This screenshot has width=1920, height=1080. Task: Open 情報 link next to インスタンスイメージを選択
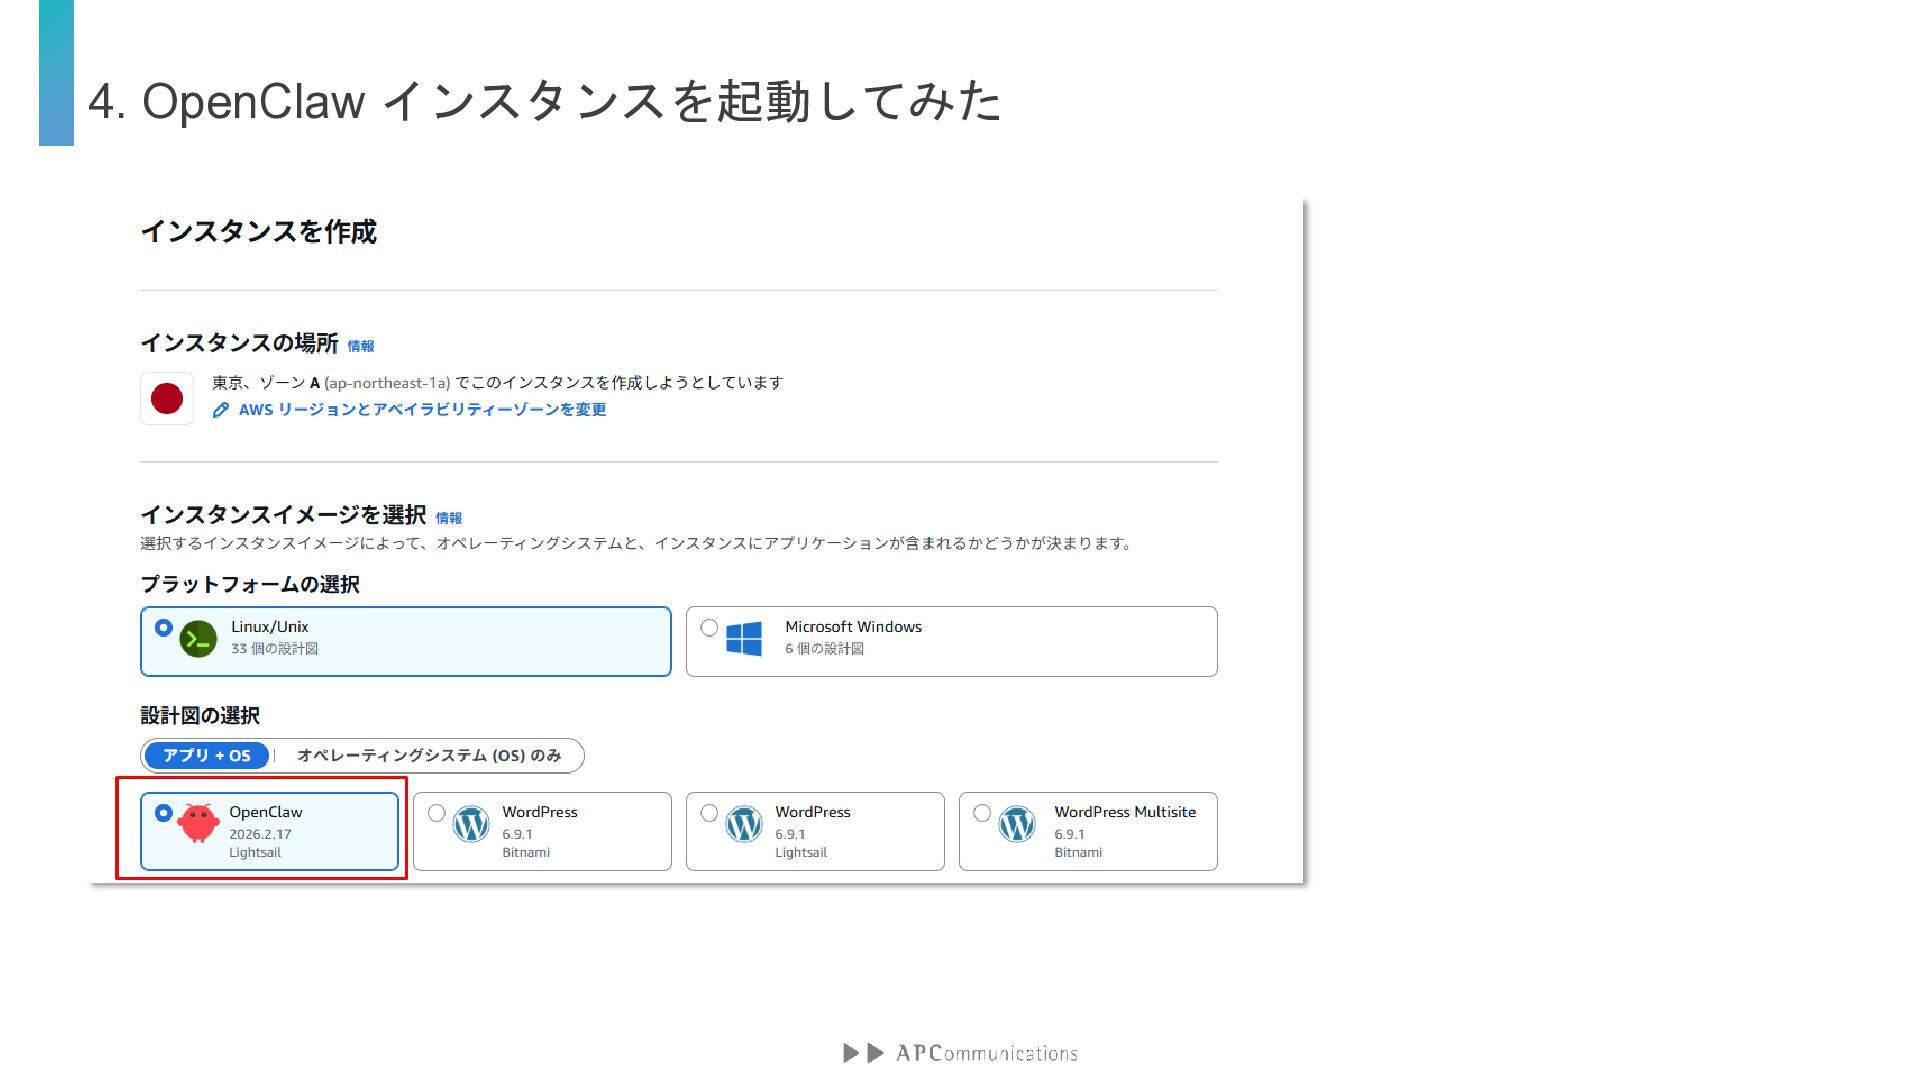449,518
